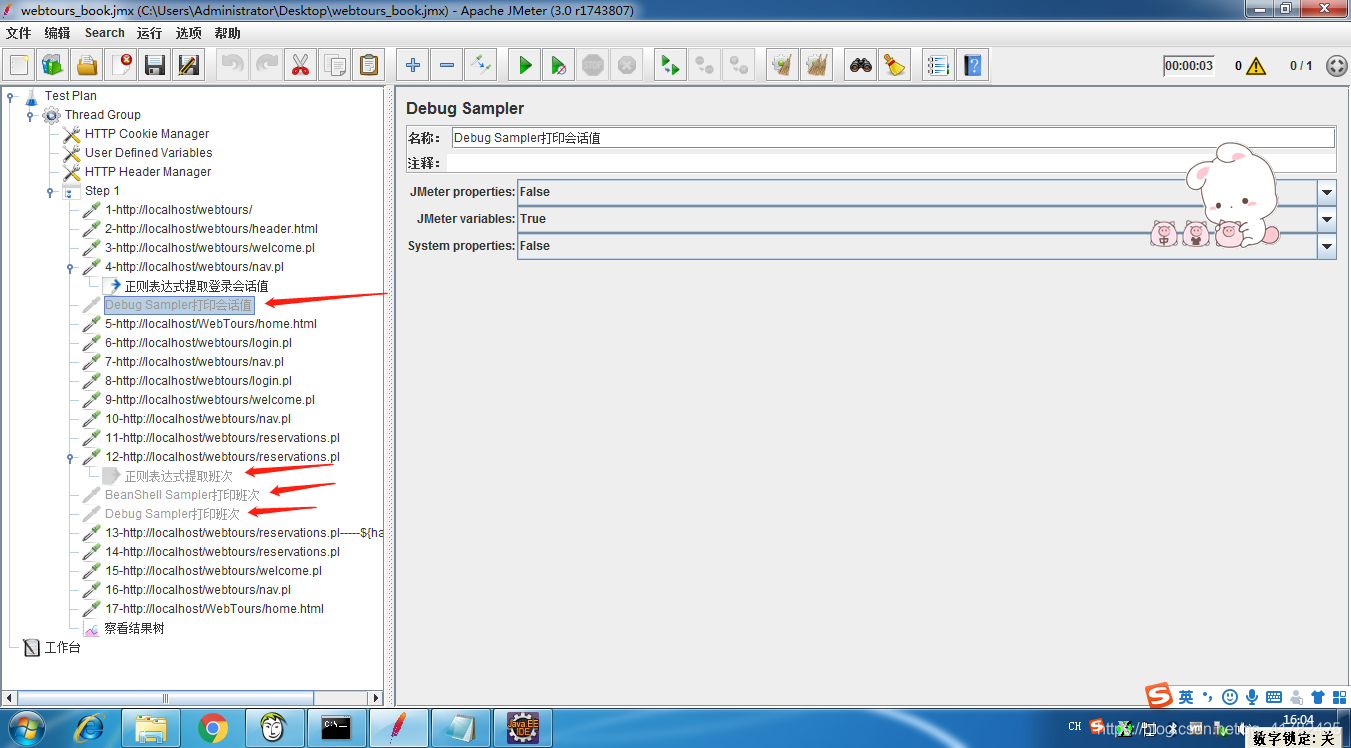1351x748 pixels.
Task: Click the Save Test Plan As icon
Action: tap(189, 66)
